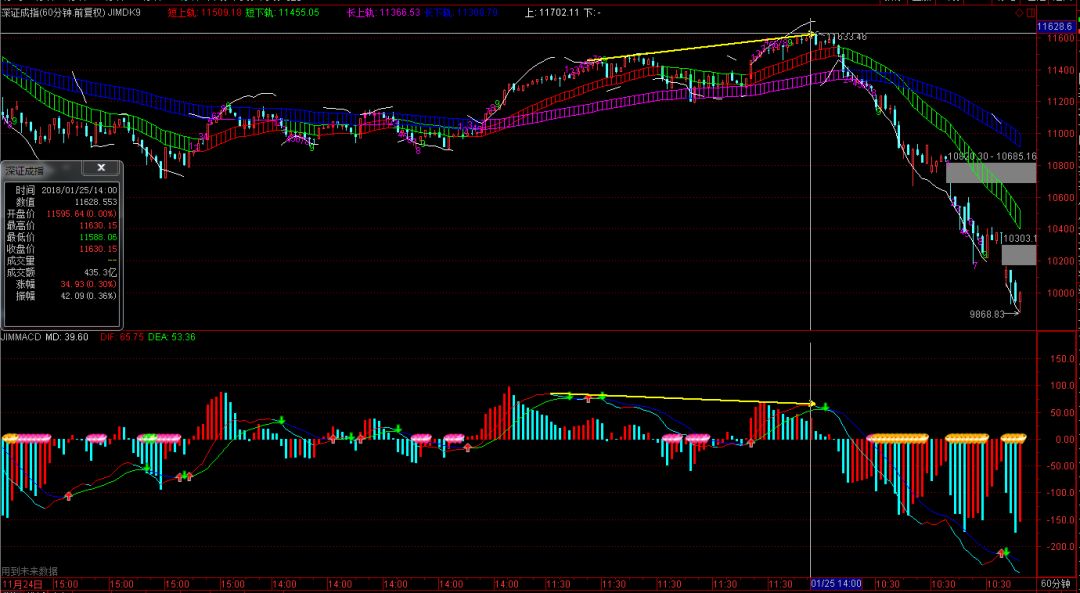Click the 用到未来数据 notice text

click(x=30, y=571)
